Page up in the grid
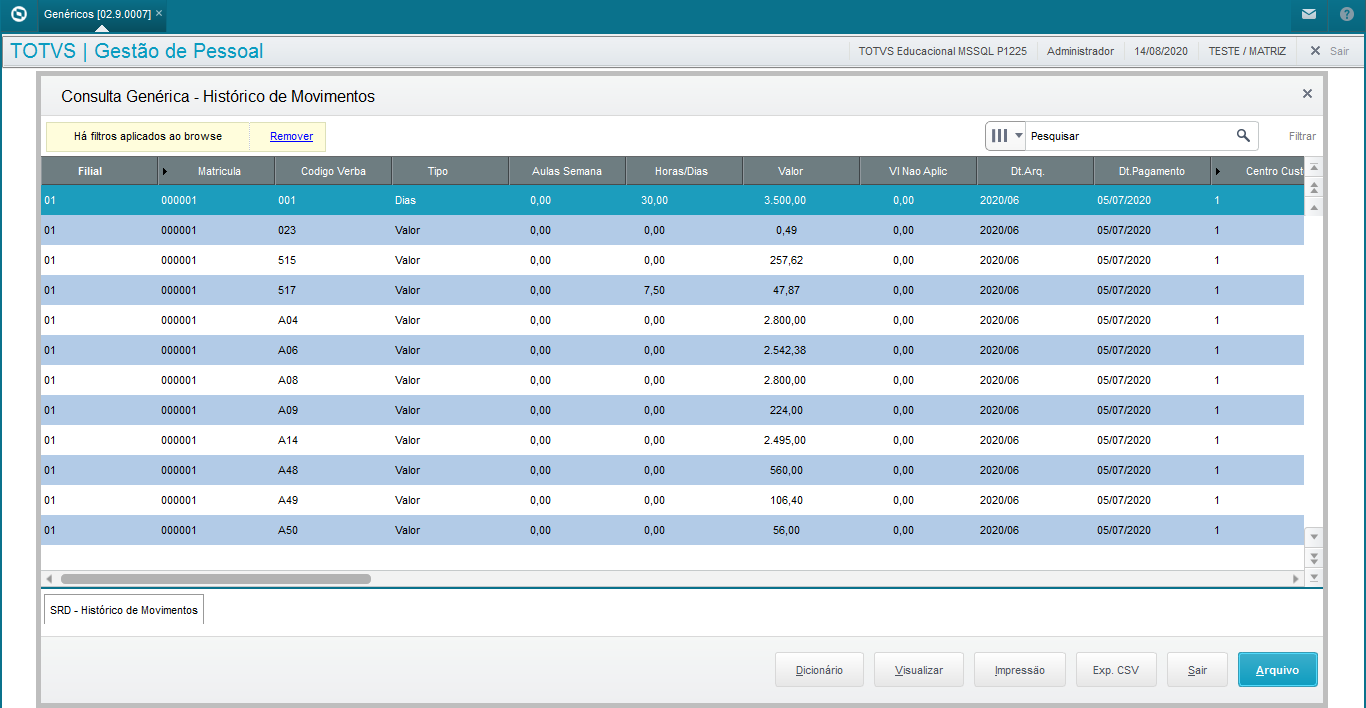 (x=1314, y=187)
